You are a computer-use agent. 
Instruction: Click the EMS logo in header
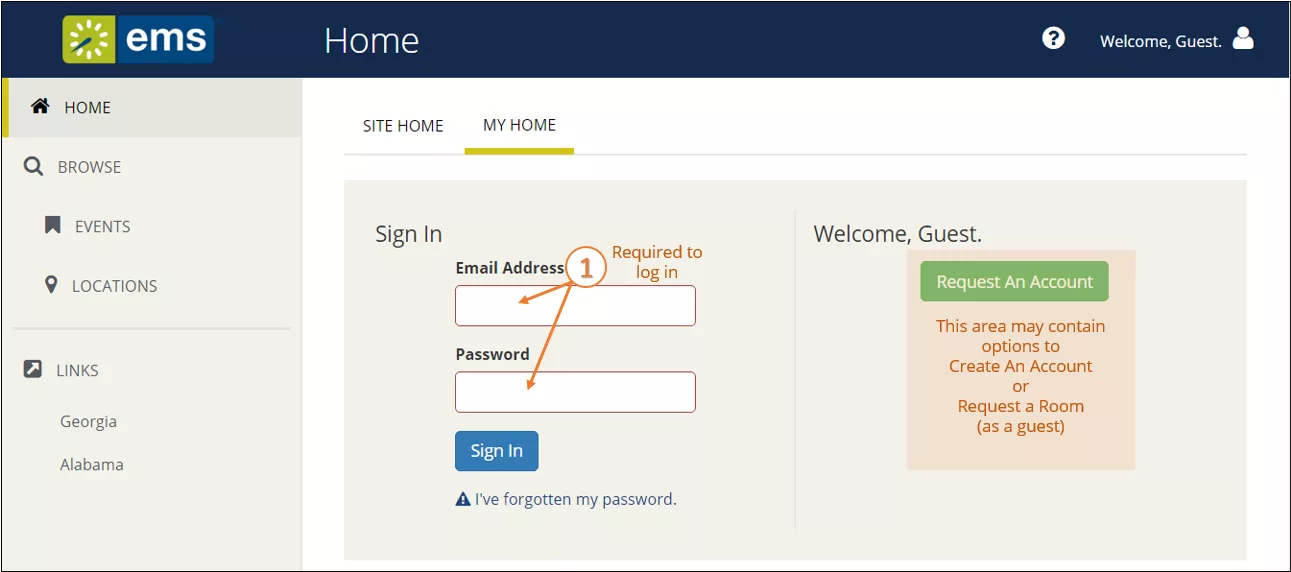tap(138, 40)
